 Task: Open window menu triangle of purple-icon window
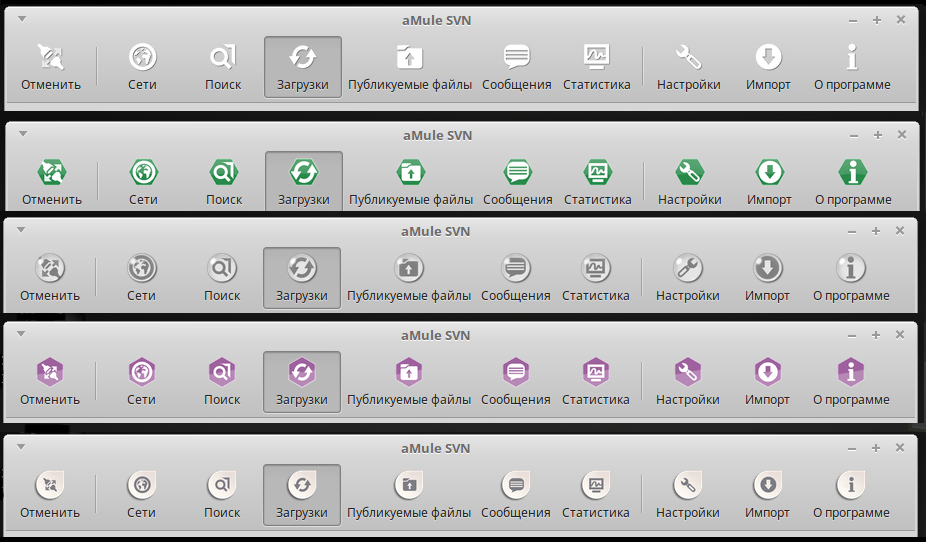click(21, 334)
